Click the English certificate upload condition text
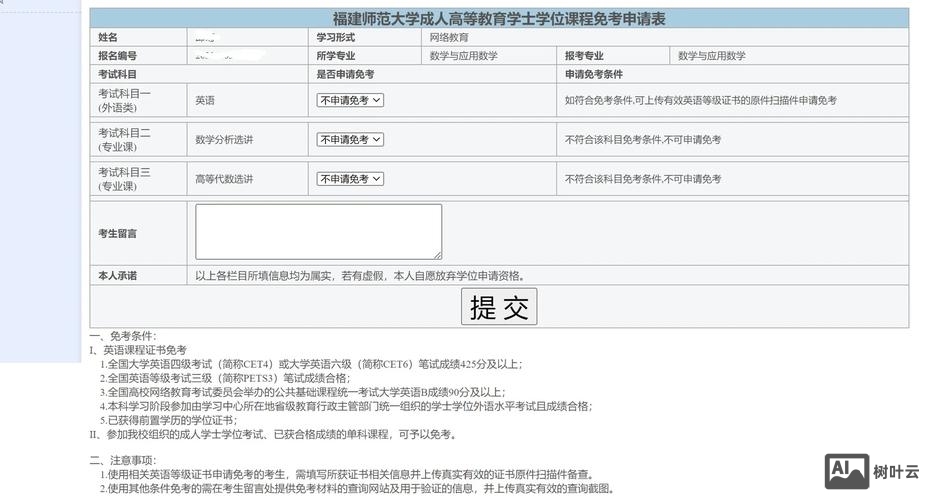Image resolution: width=927 pixels, height=500 pixels. pyautogui.click(x=701, y=100)
